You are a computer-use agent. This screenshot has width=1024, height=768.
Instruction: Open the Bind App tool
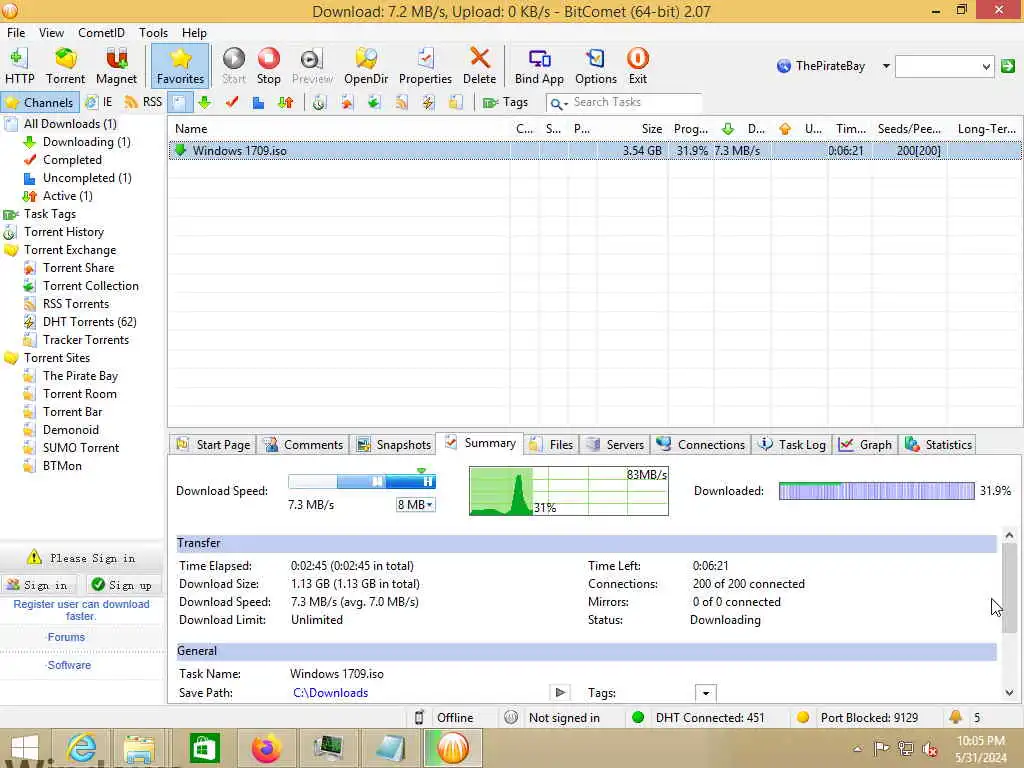(539, 66)
